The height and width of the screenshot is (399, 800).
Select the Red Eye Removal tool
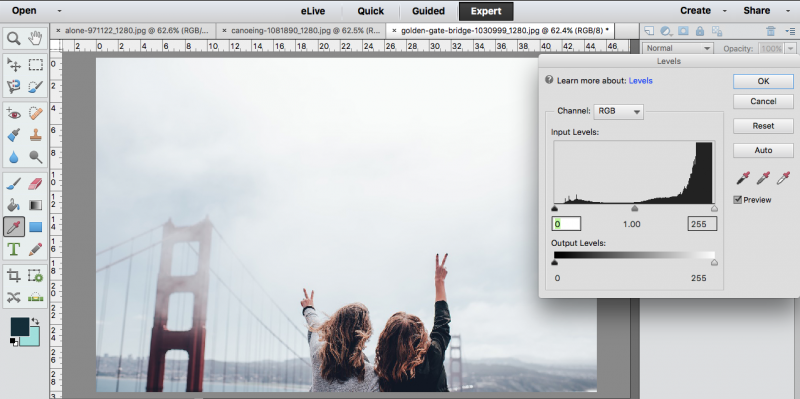[x=14, y=113]
